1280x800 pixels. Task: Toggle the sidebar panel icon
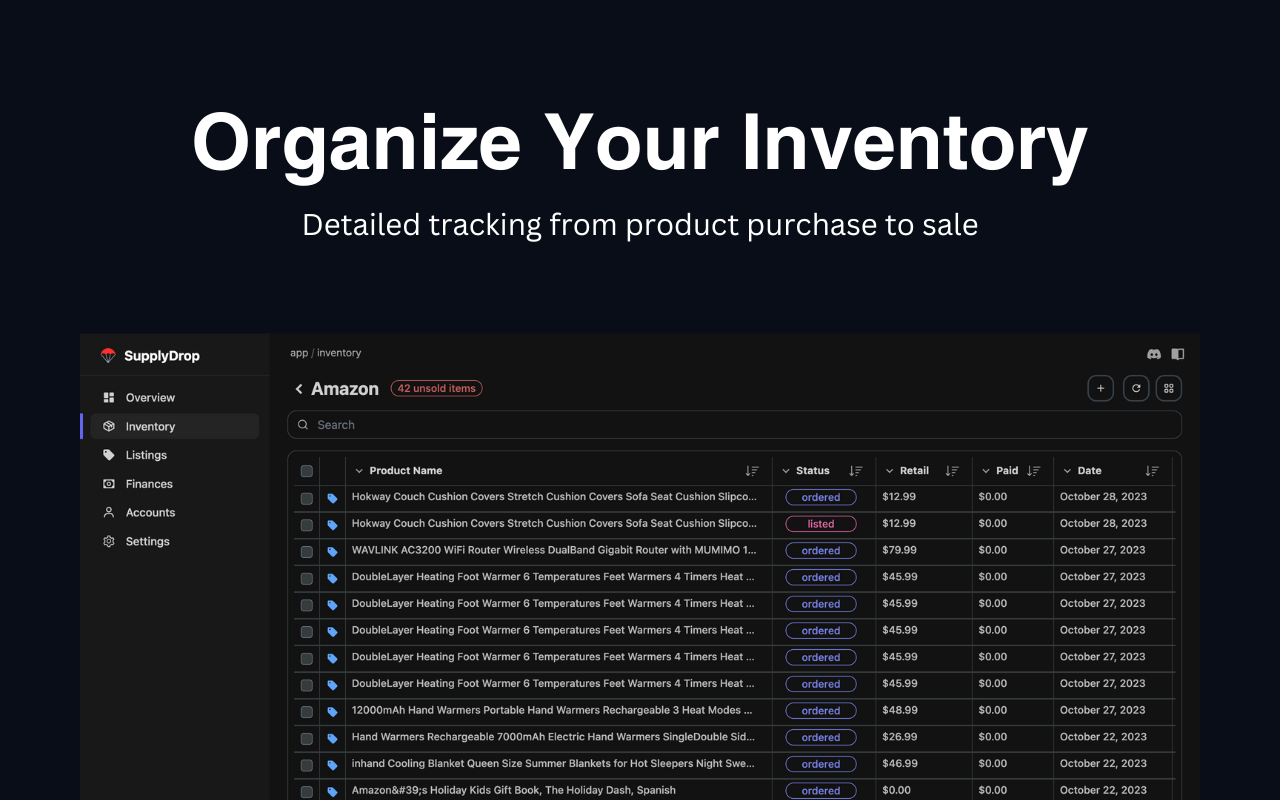click(1178, 354)
